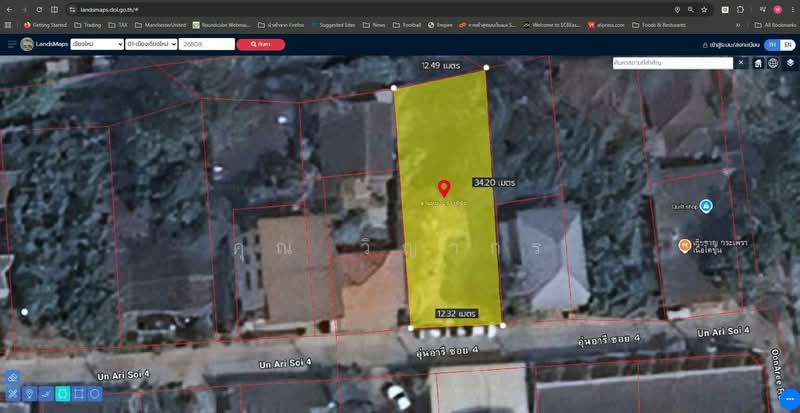
Task: Open the district dropdown showing 01
Action: [x=151, y=44]
